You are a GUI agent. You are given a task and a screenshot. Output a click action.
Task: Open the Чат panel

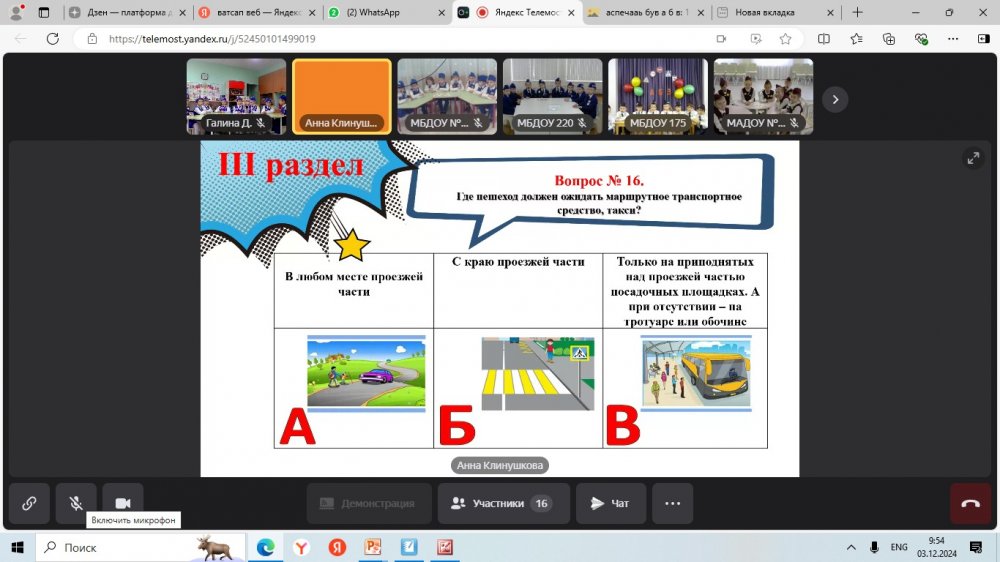610,503
